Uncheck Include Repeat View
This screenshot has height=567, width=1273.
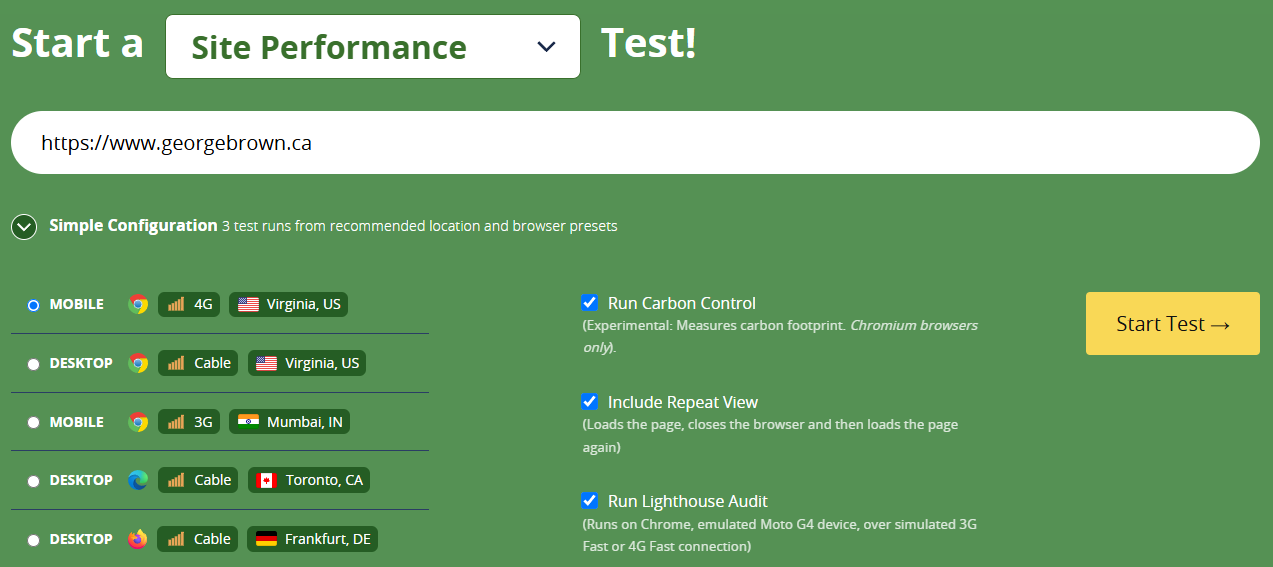pyautogui.click(x=590, y=401)
